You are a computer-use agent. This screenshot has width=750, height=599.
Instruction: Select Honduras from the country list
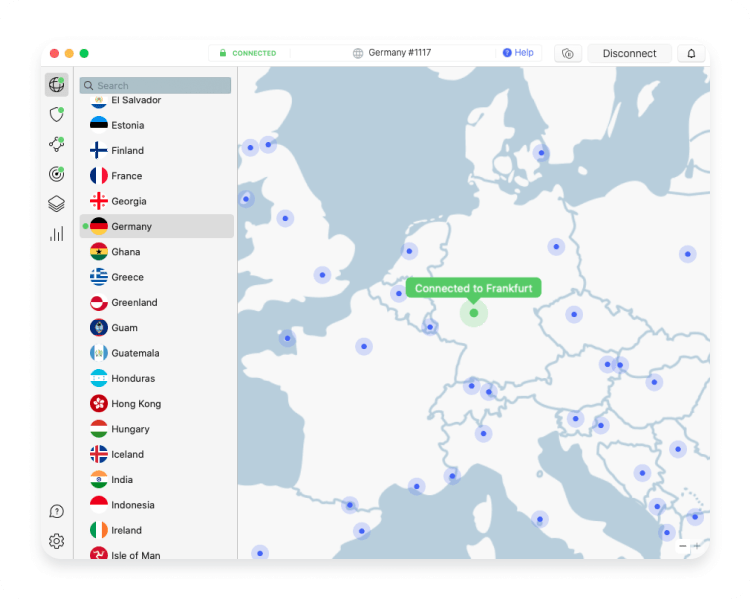(157, 378)
